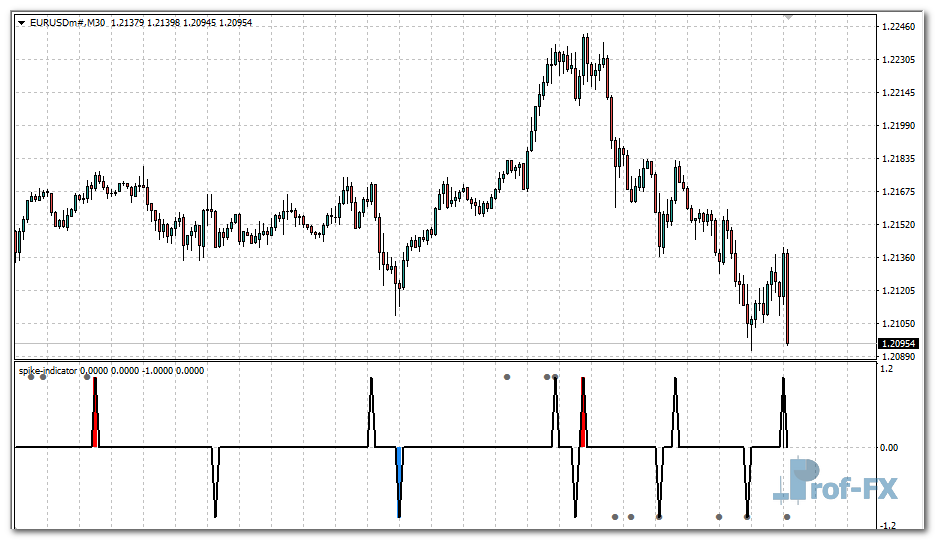The height and width of the screenshot is (540, 935).
Task: Click the dropdown triangle beside EURUSDm#,M30
Action: coord(21,22)
